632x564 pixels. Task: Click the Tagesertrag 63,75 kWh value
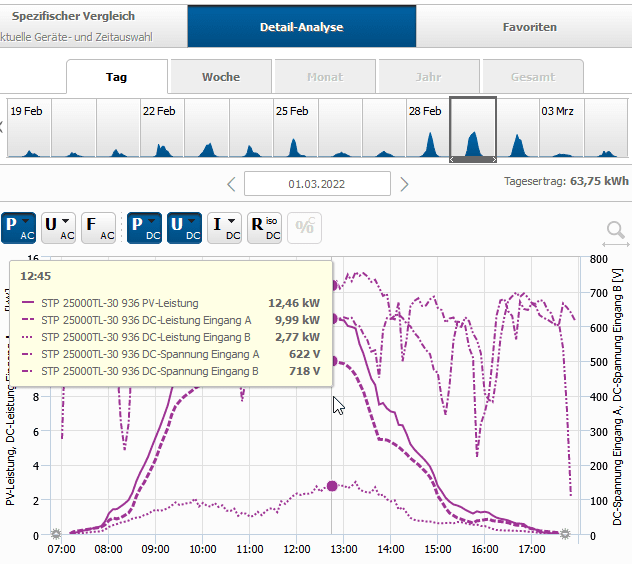(599, 181)
